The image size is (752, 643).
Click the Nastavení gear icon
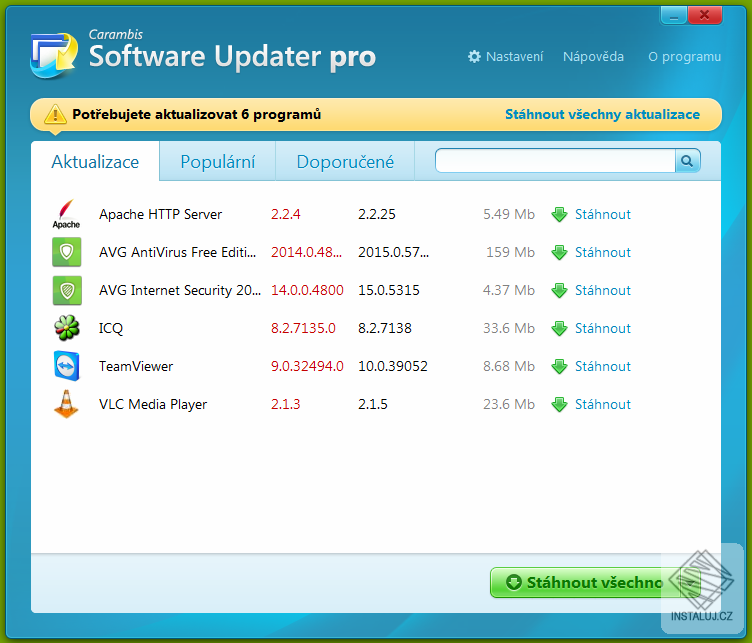(474, 57)
